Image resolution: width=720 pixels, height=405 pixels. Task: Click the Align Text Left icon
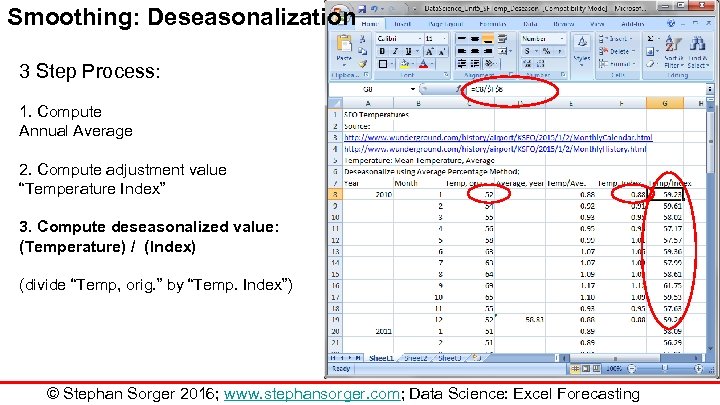tap(462, 51)
